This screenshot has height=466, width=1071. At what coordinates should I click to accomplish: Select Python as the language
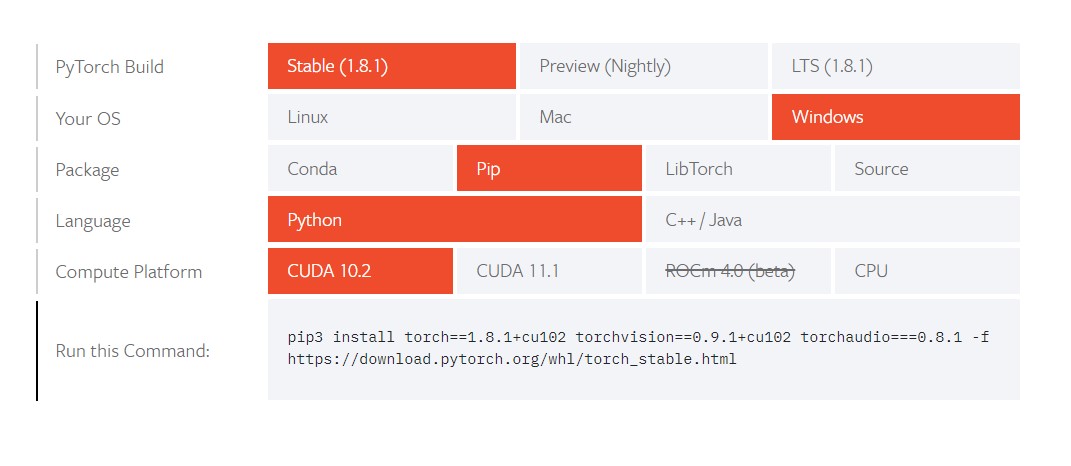click(455, 219)
